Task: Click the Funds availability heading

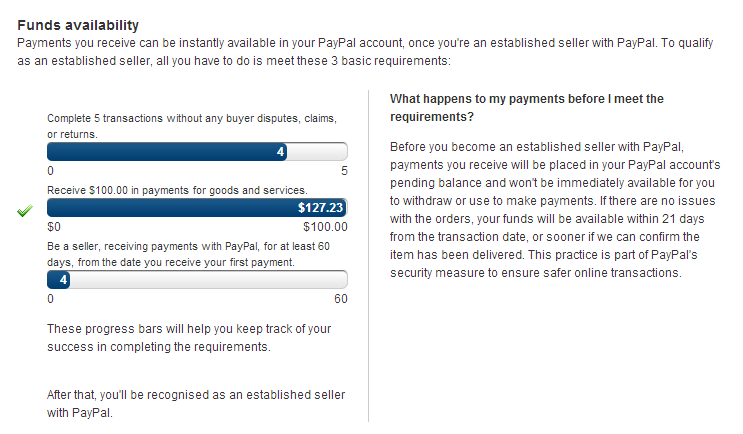Action: 78,24
